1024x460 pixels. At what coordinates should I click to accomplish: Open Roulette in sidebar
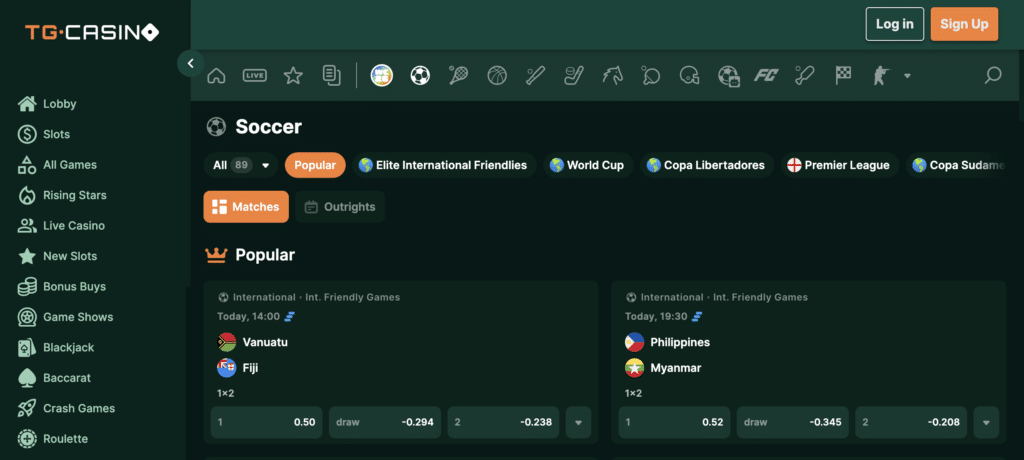point(52,438)
